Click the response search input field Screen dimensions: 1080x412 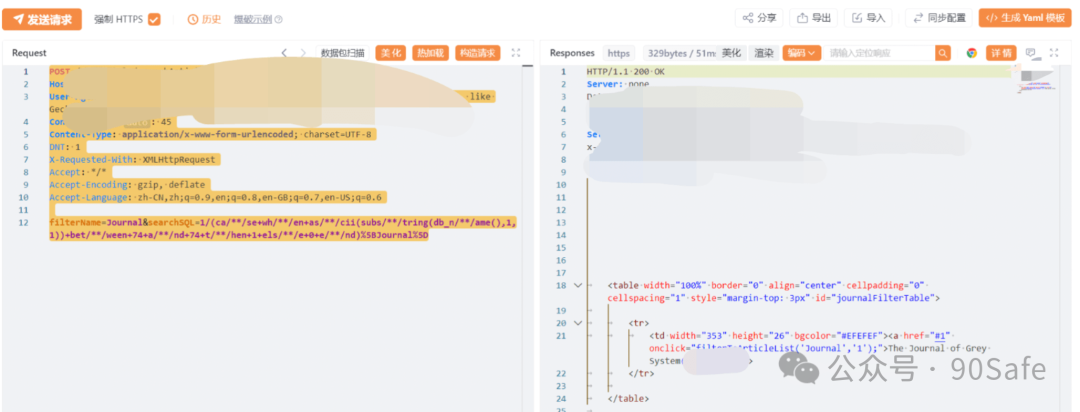tap(878, 53)
